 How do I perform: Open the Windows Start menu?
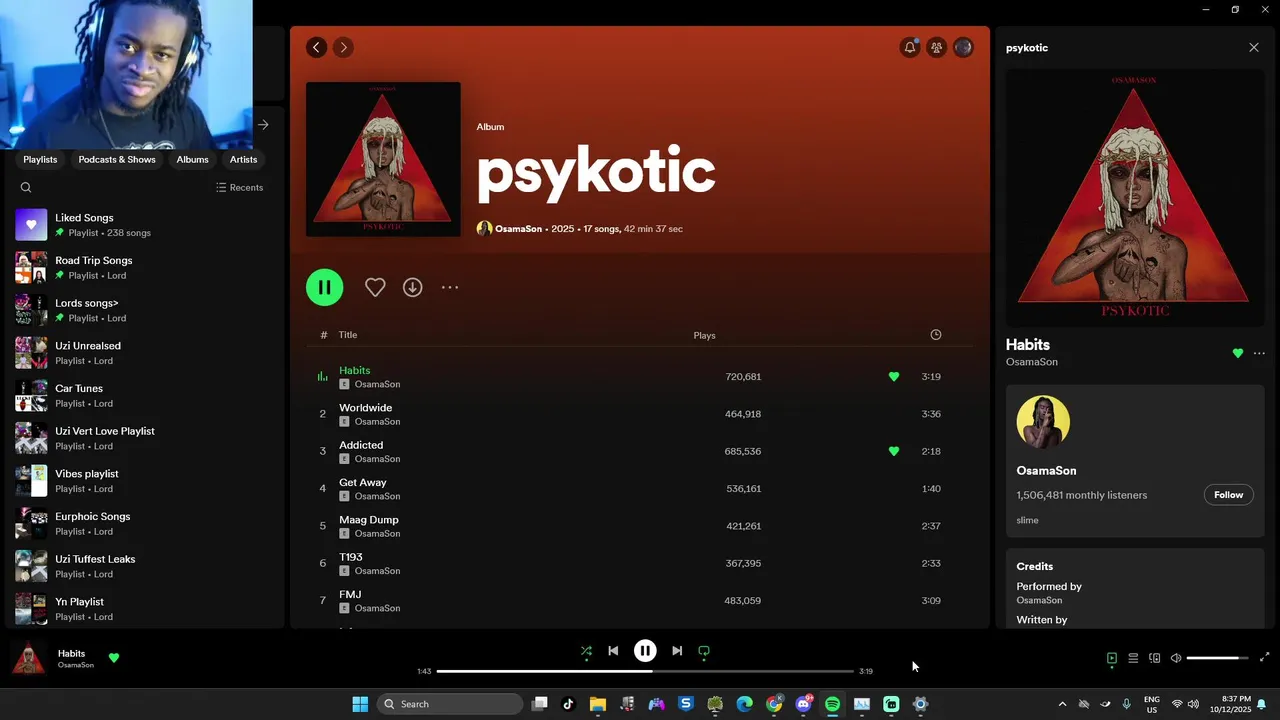click(x=360, y=704)
